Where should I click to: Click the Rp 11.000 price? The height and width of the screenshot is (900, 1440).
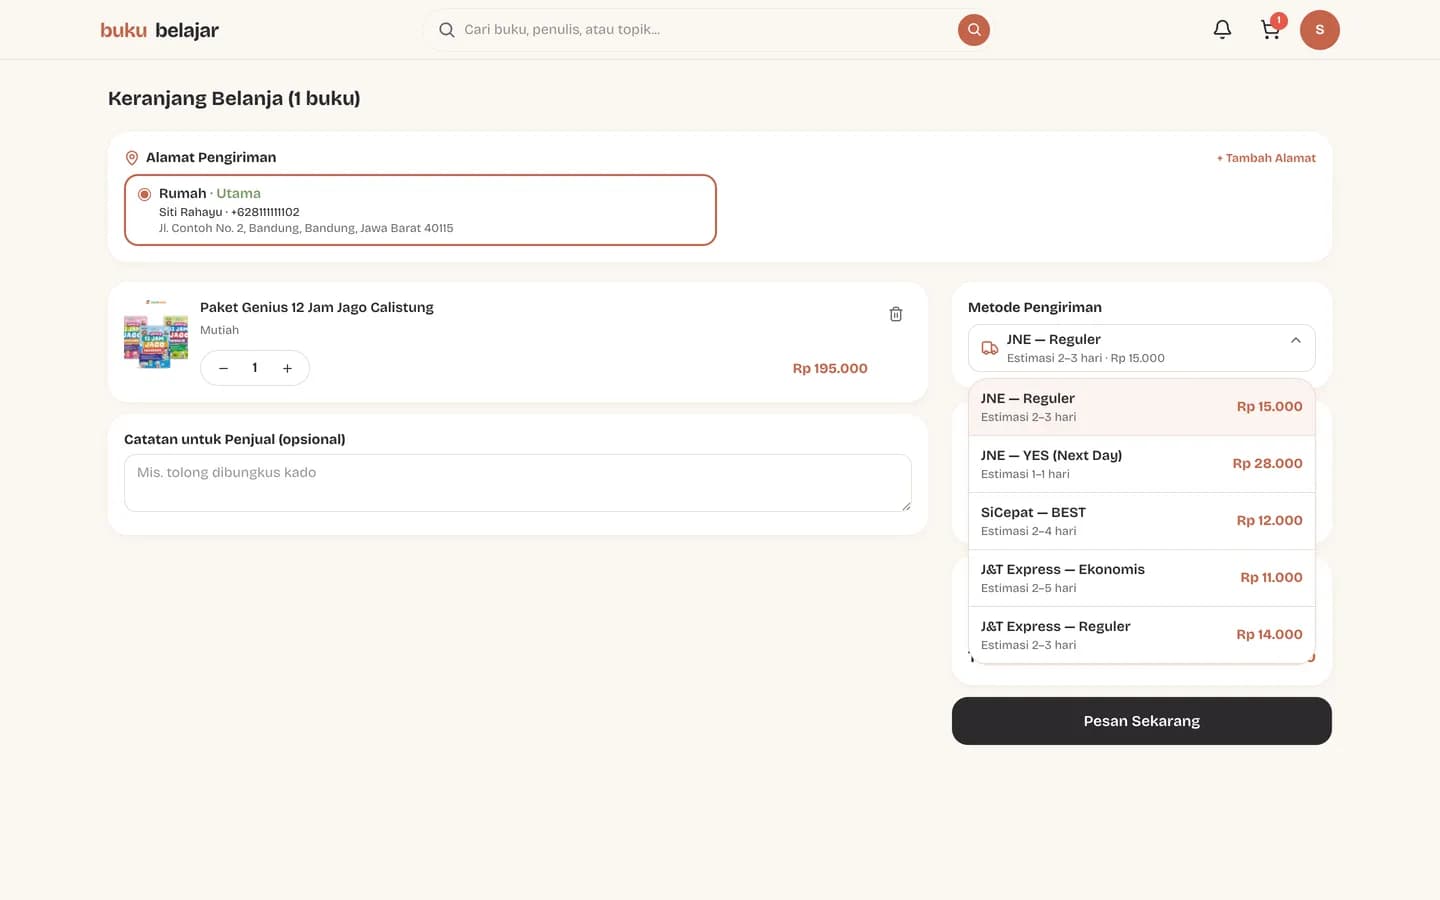pos(1272,578)
